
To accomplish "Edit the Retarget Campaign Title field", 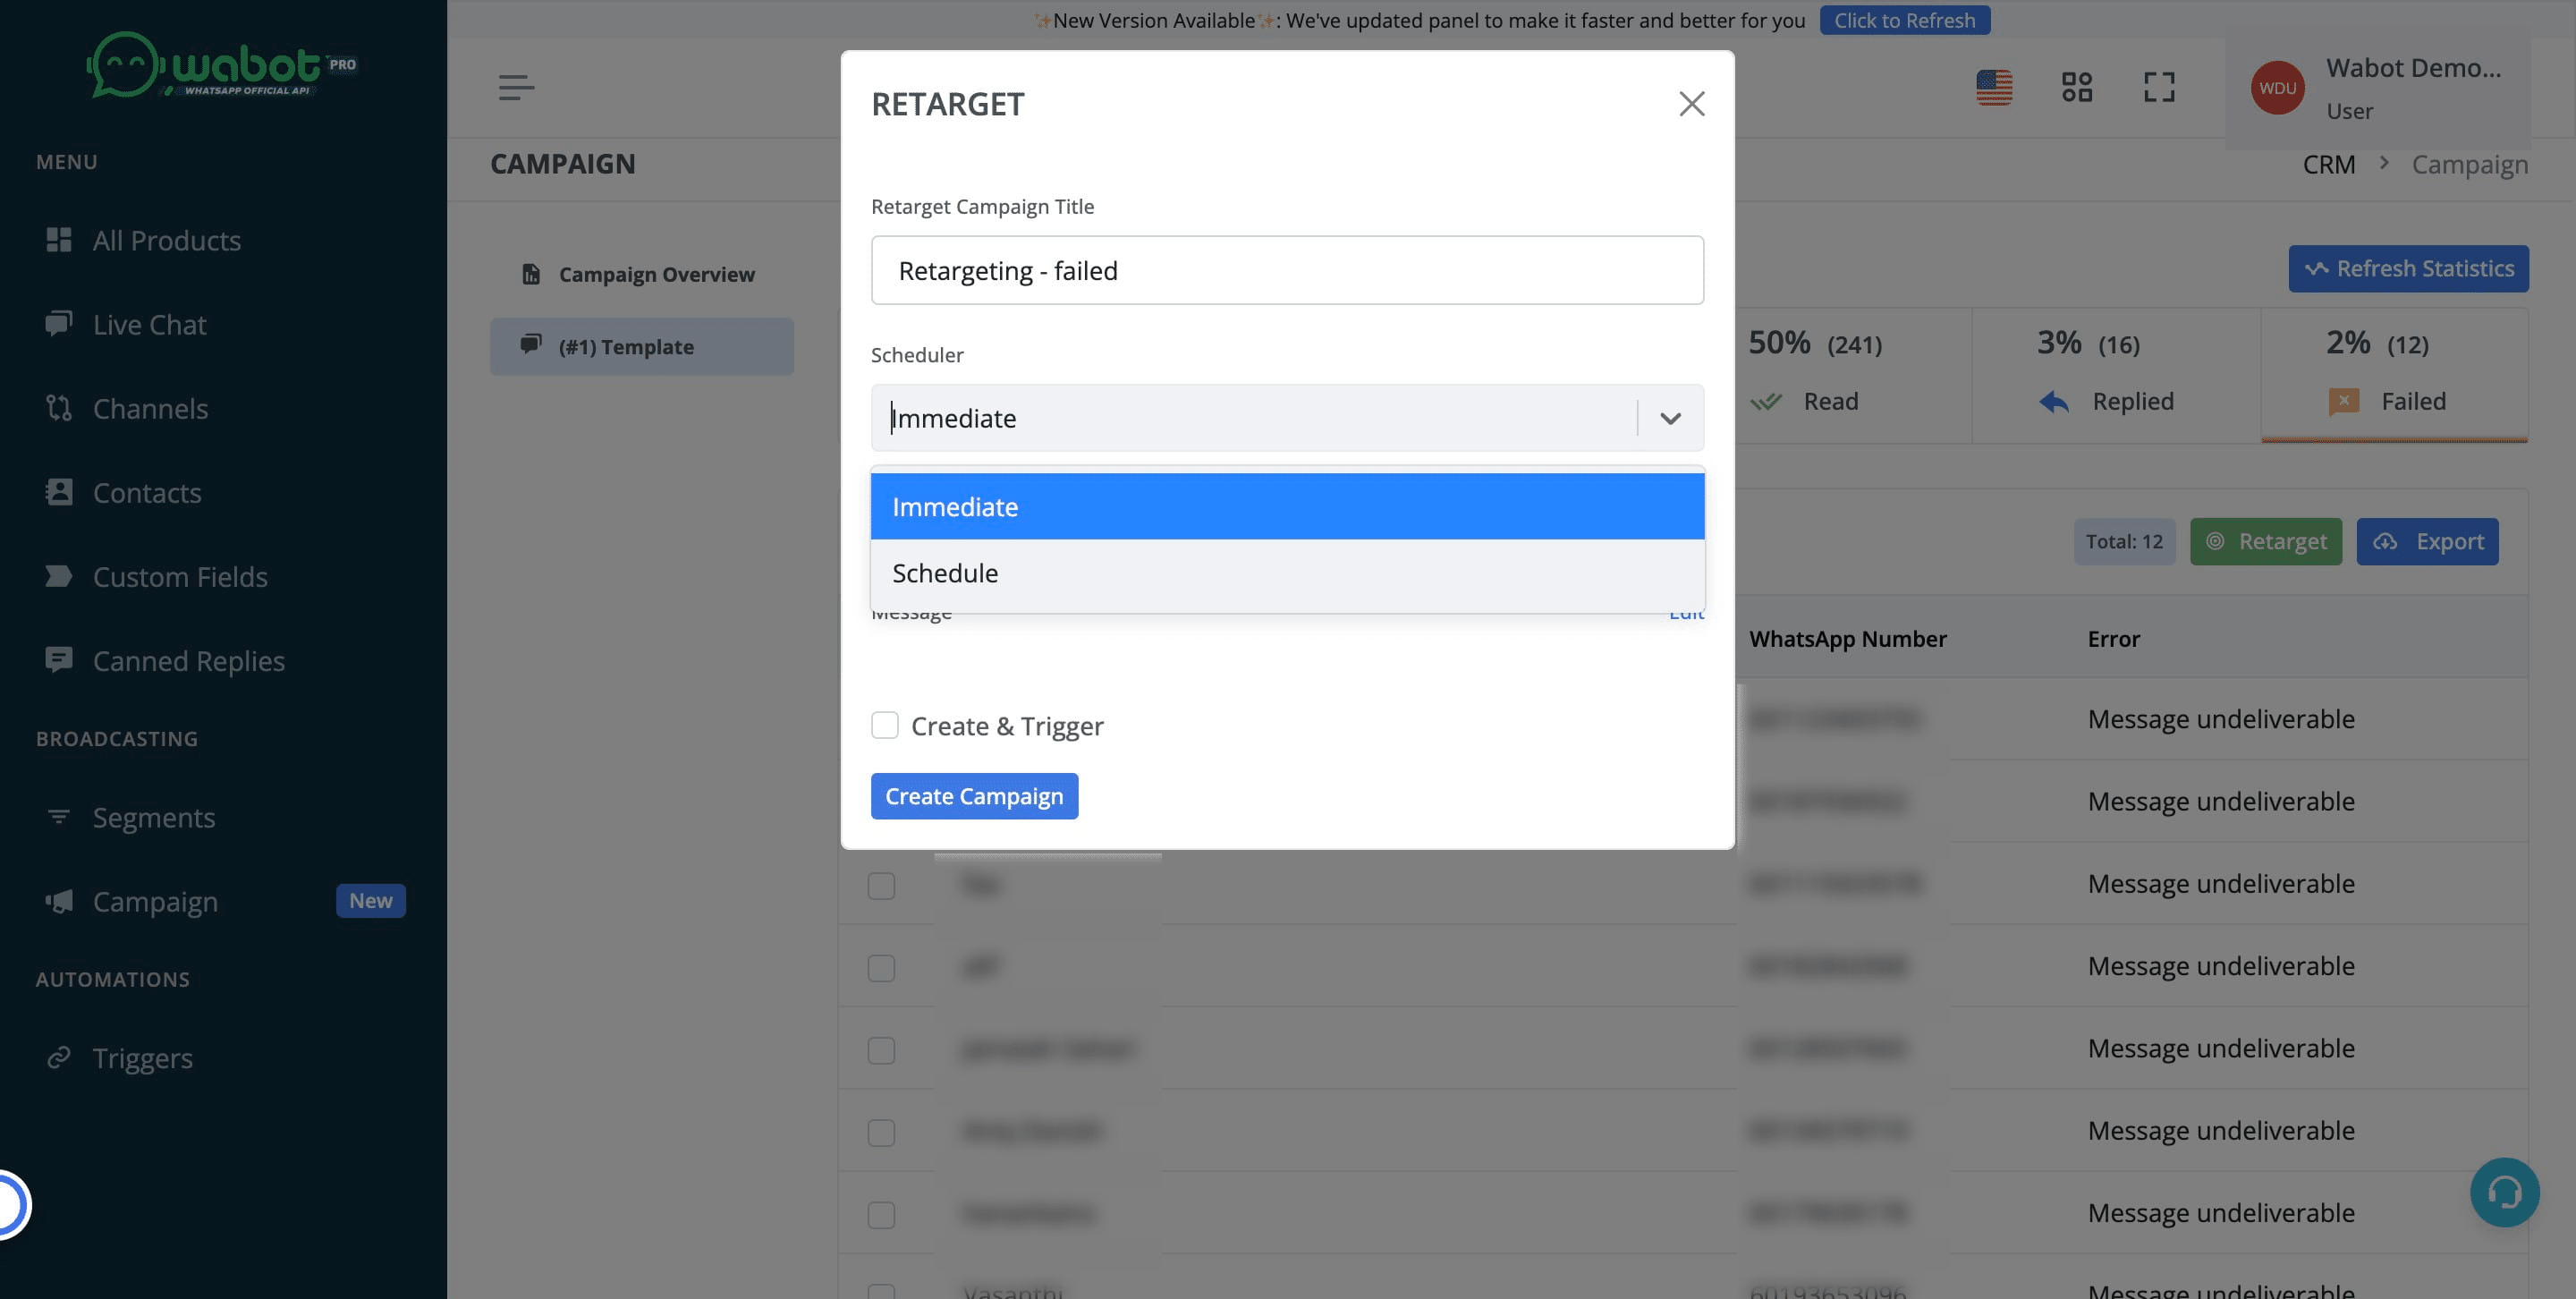I will pyautogui.click(x=1287, y=271).
